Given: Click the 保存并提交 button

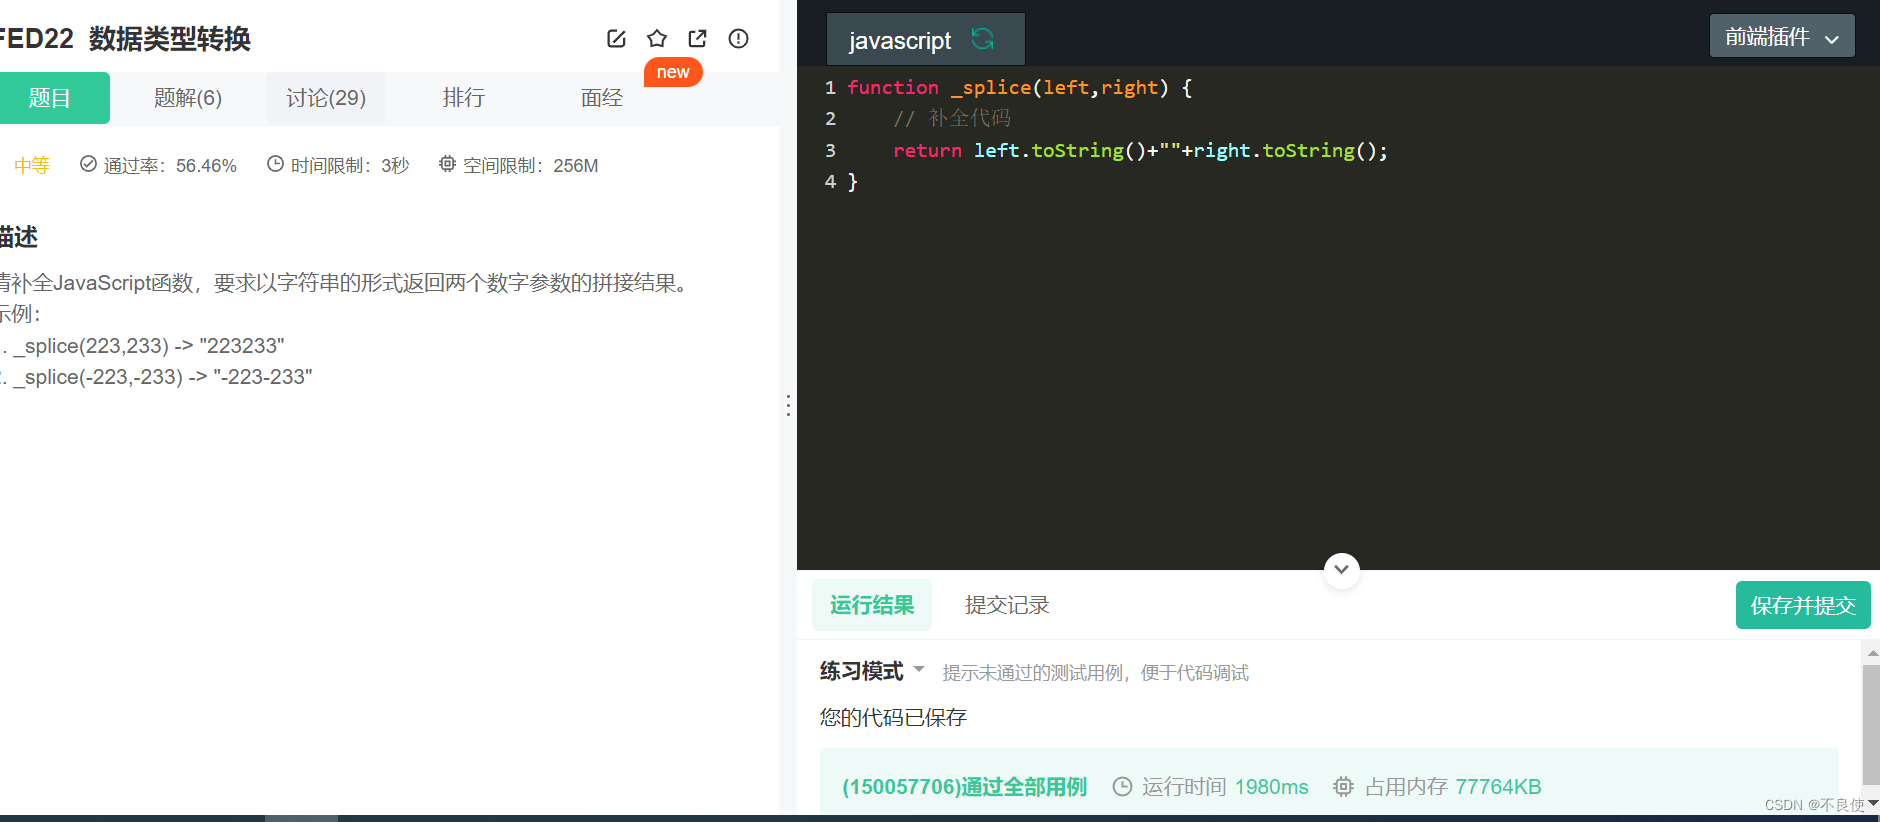Looking at the screenshot, I should coord(1803,605).
